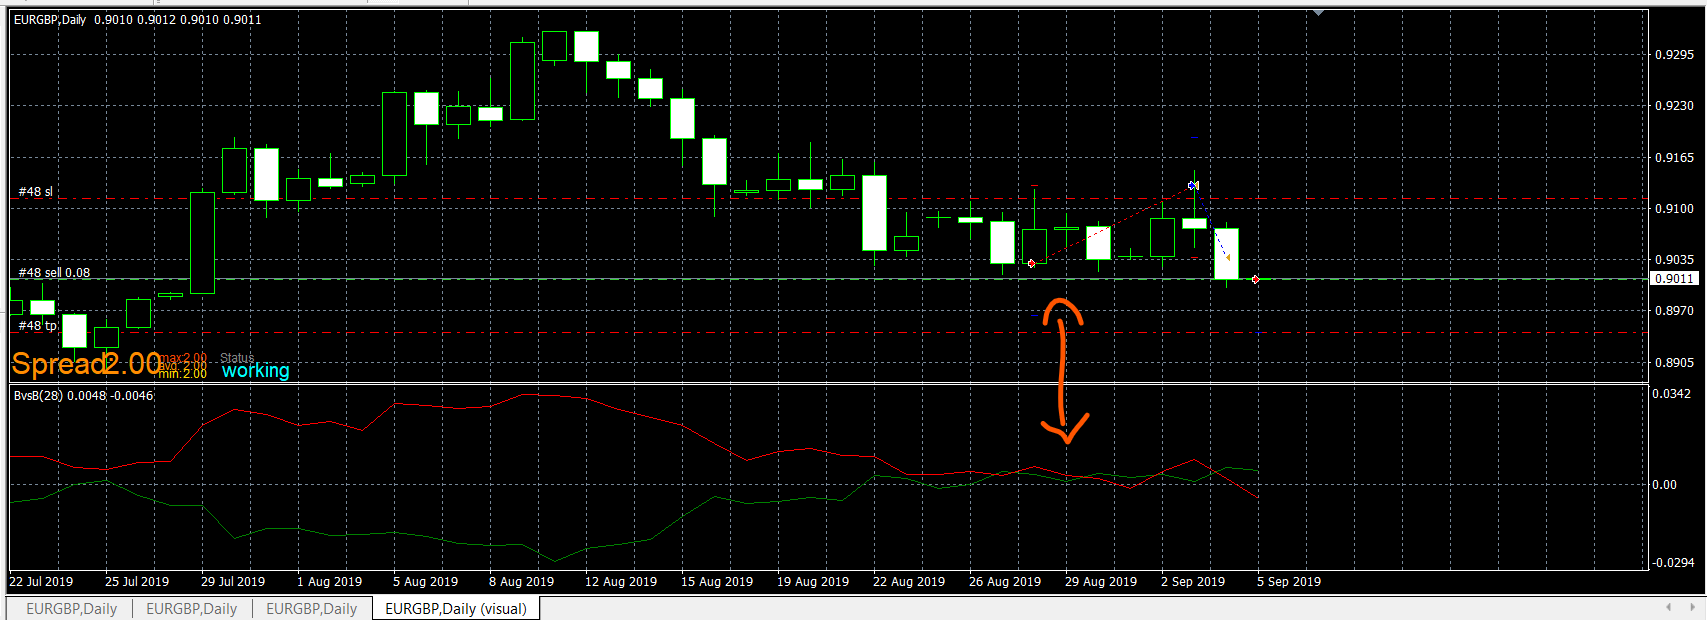Click the 12 Aug 2019 date label
Viewport: 1707px width, 620px height.
click(621, 582)
